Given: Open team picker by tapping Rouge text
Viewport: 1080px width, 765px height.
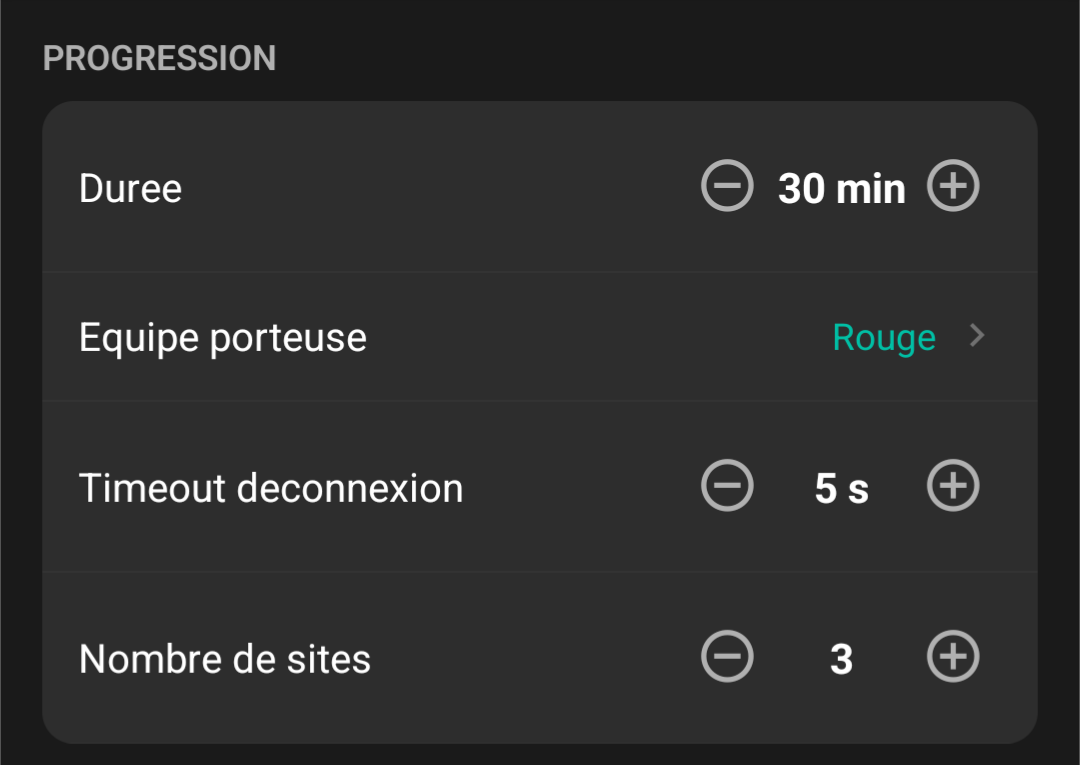Looking at the screenshot, I should 884,337.
